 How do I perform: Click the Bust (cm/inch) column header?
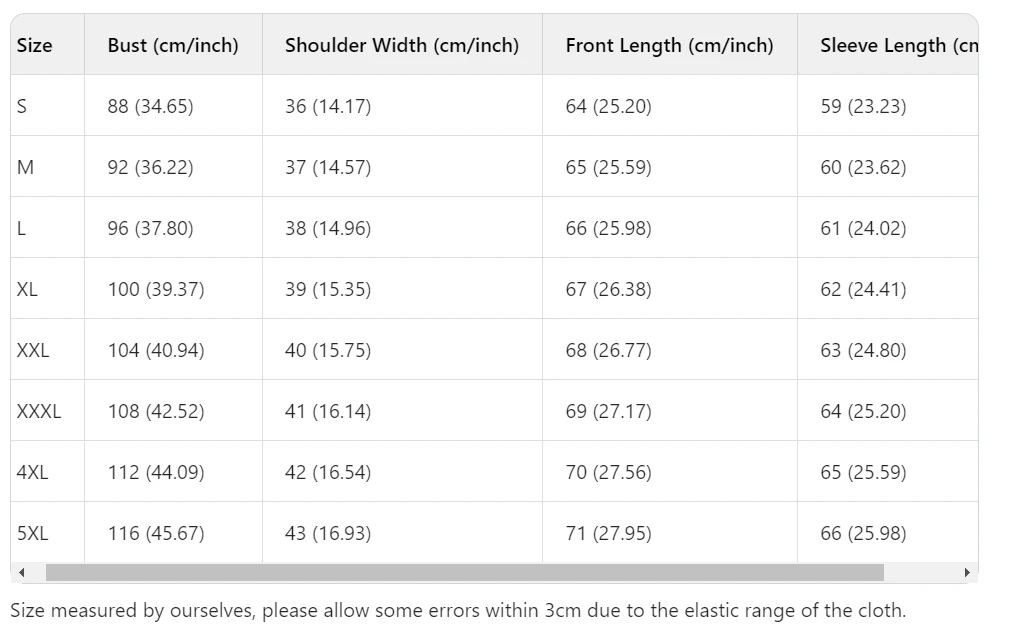coord(173,45)
